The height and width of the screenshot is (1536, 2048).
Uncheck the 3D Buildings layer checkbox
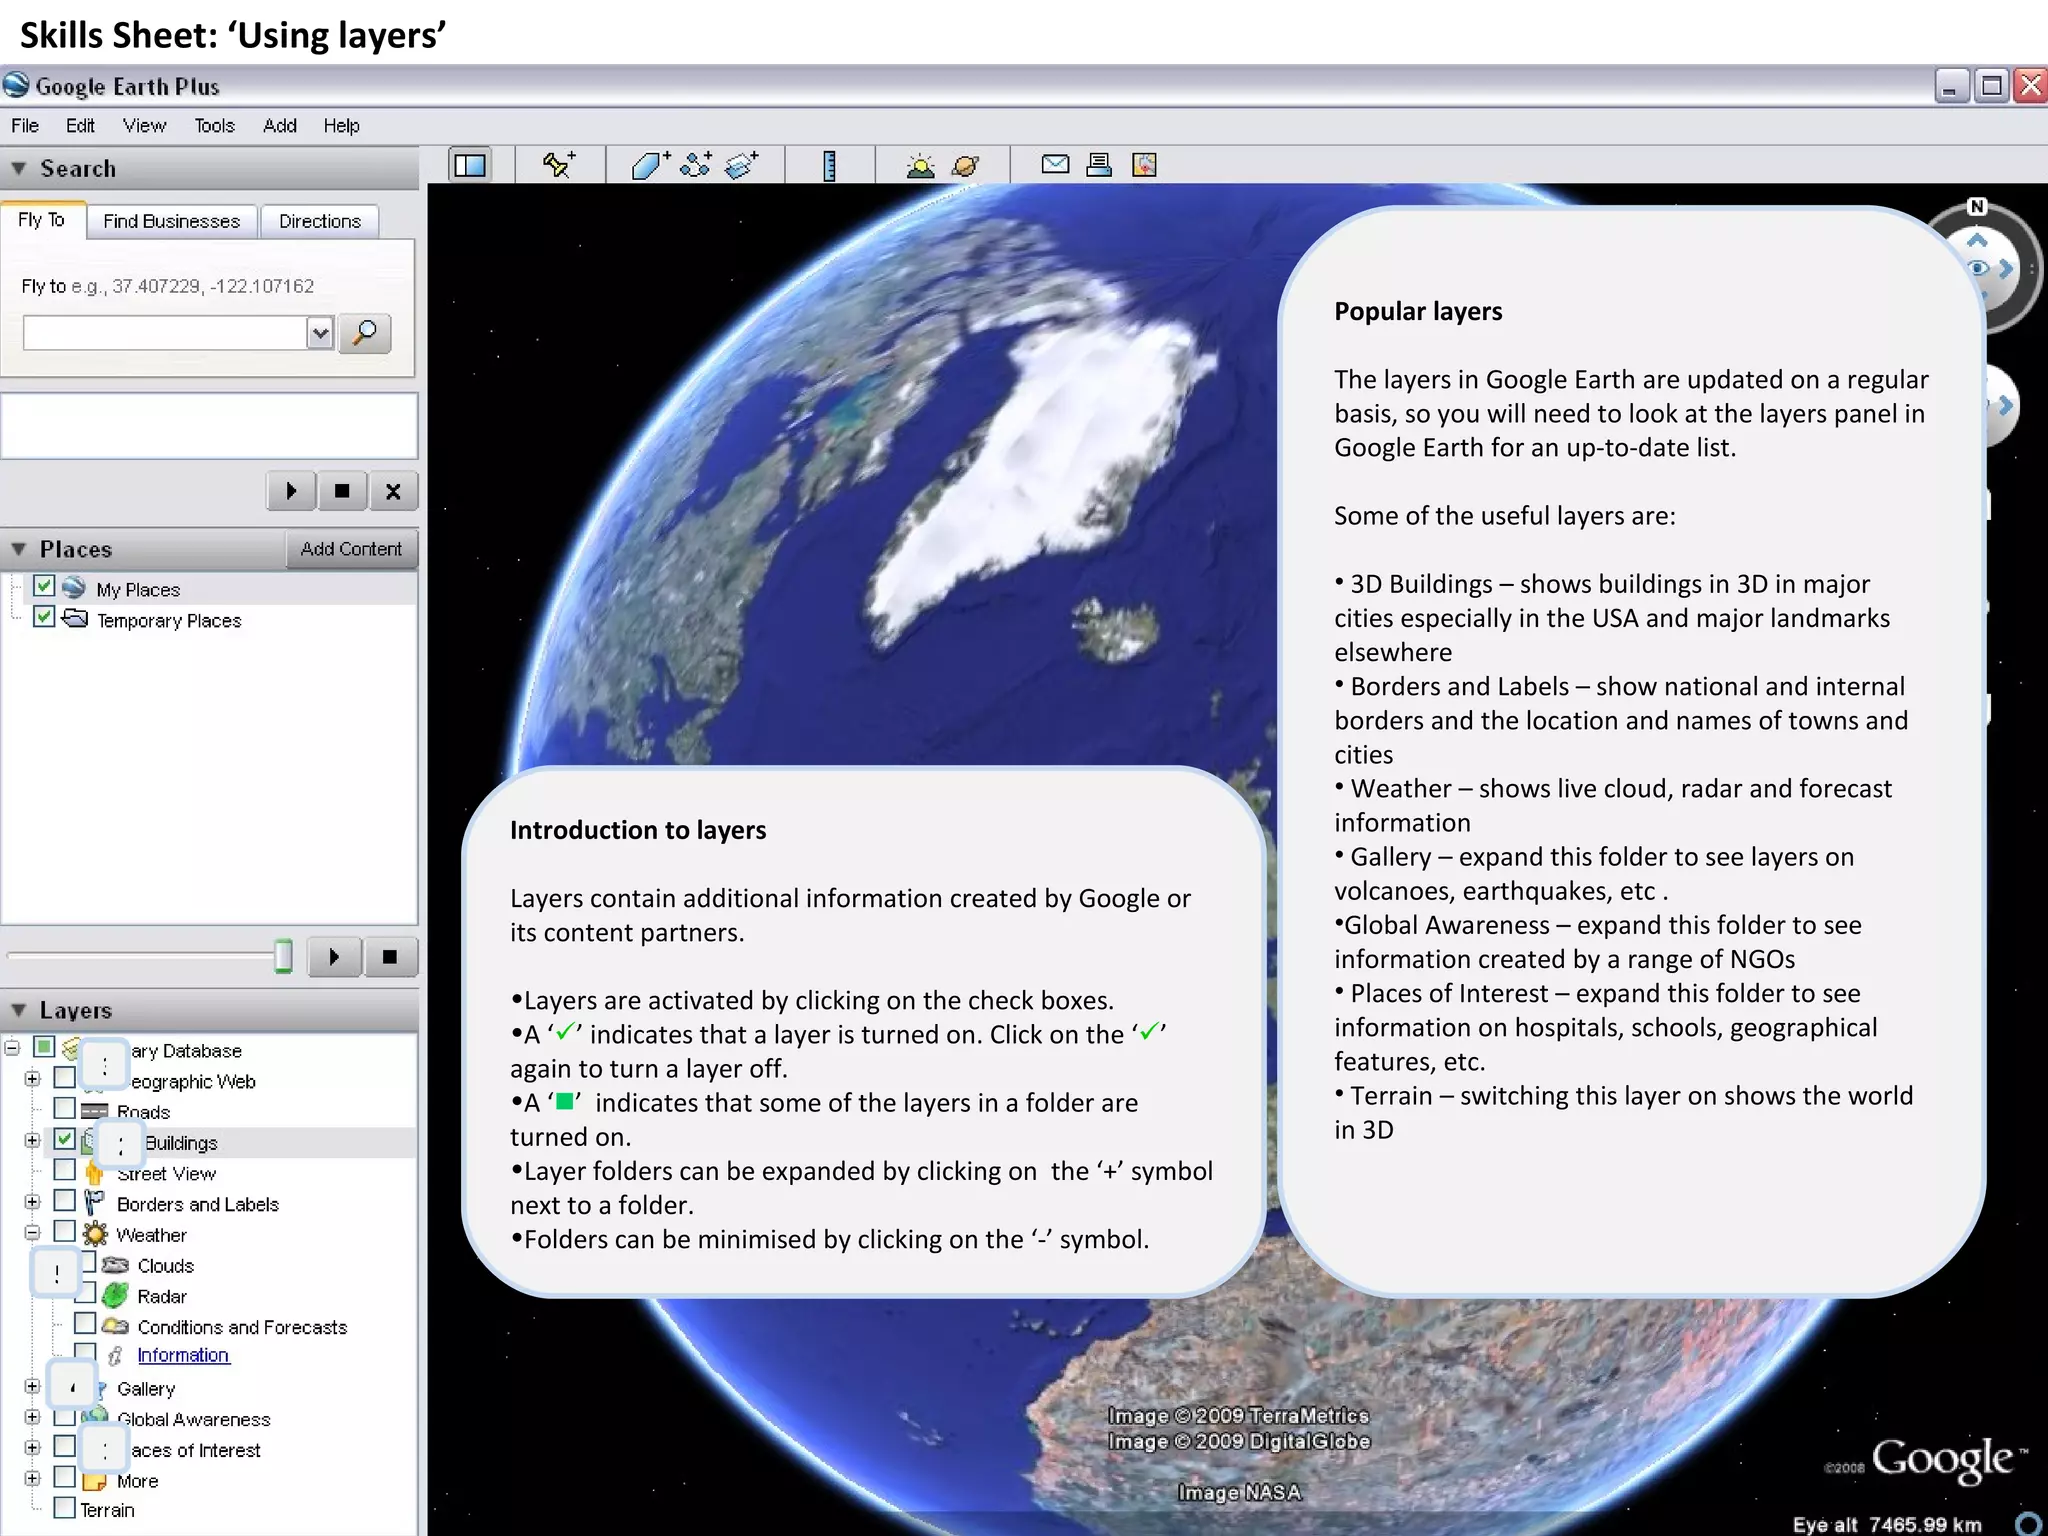[65, 1139]
